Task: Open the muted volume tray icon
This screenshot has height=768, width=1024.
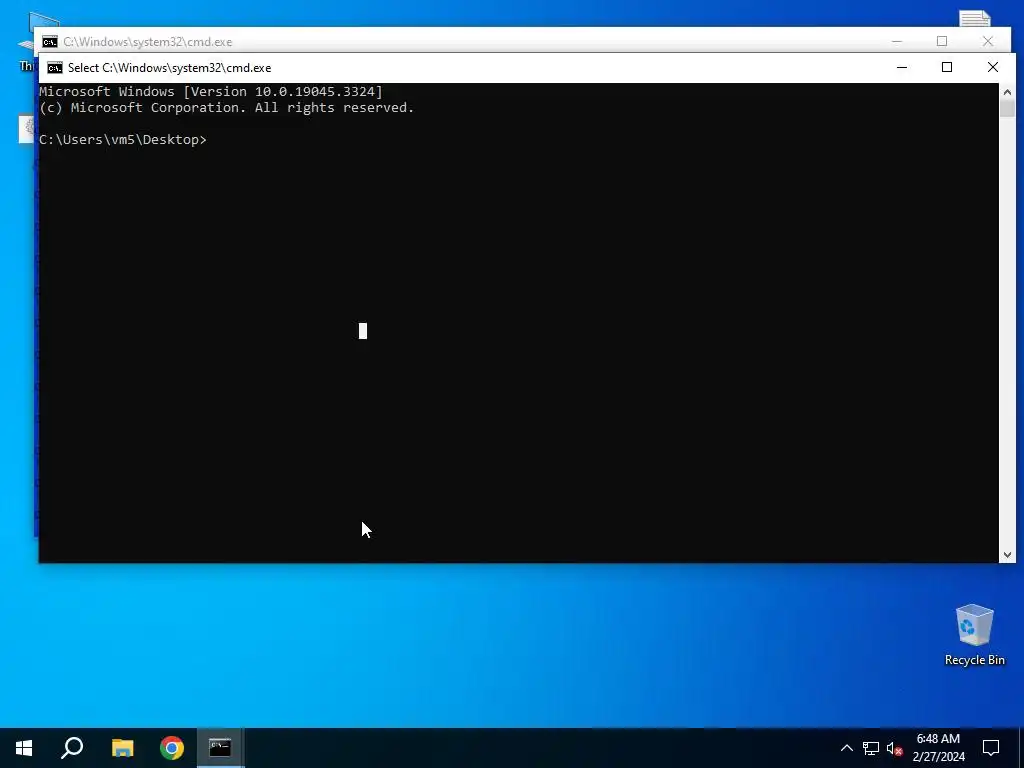Action: 895,748
